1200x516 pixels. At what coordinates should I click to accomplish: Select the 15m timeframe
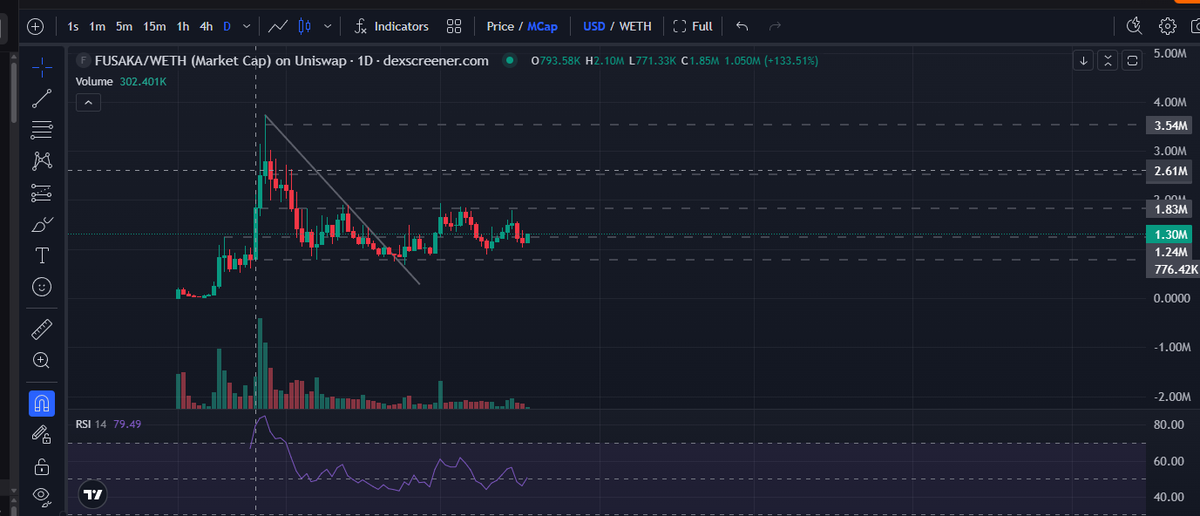(154, 26)
